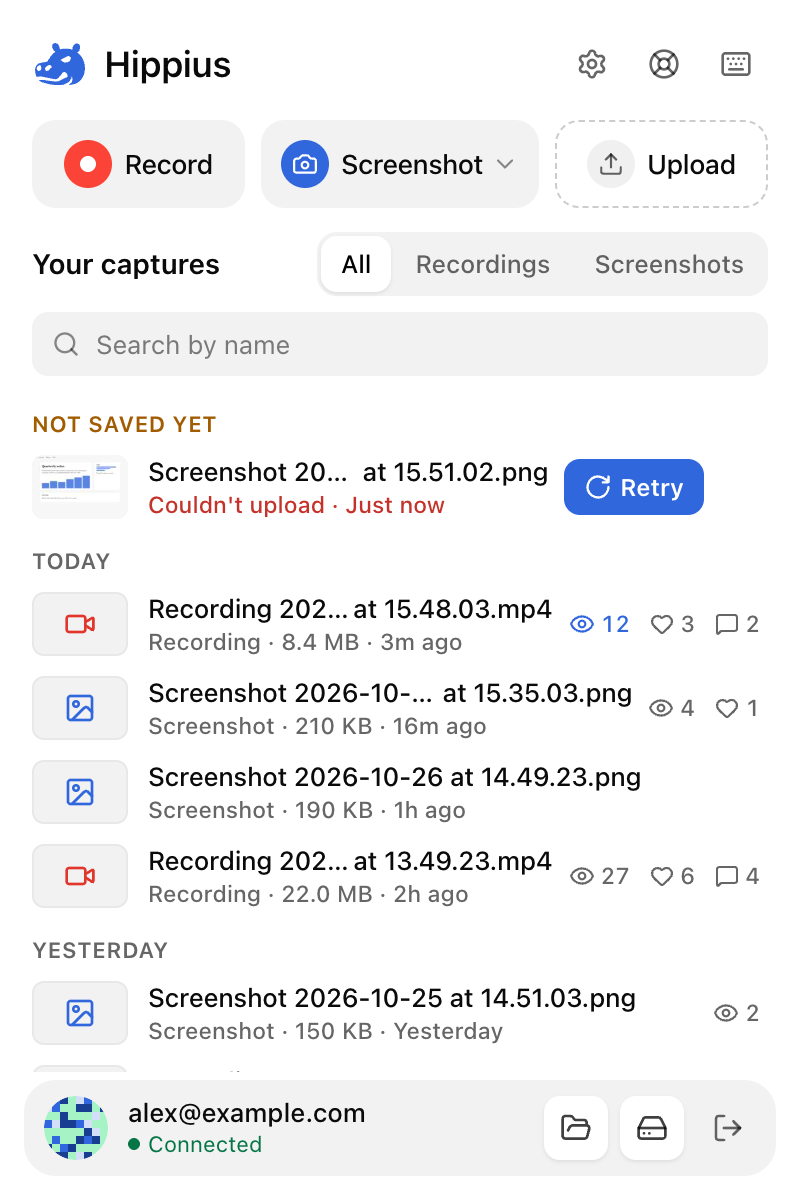Click the heart icon with 1 like

pyautogui.click(x=727, y=708)
